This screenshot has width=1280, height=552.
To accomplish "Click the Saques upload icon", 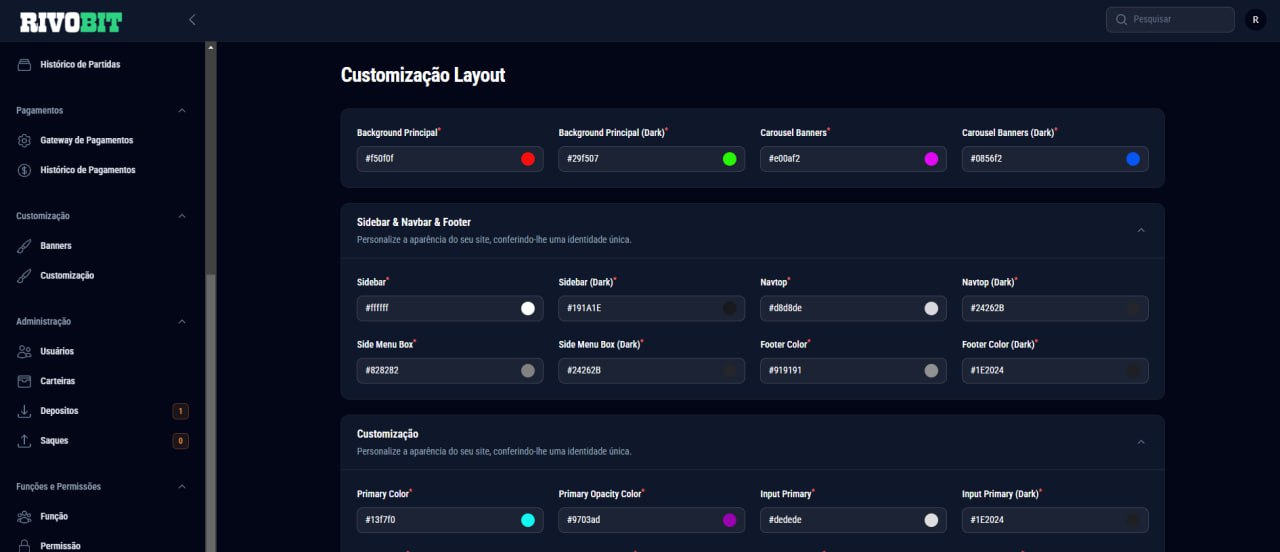I will click(25, 441).
